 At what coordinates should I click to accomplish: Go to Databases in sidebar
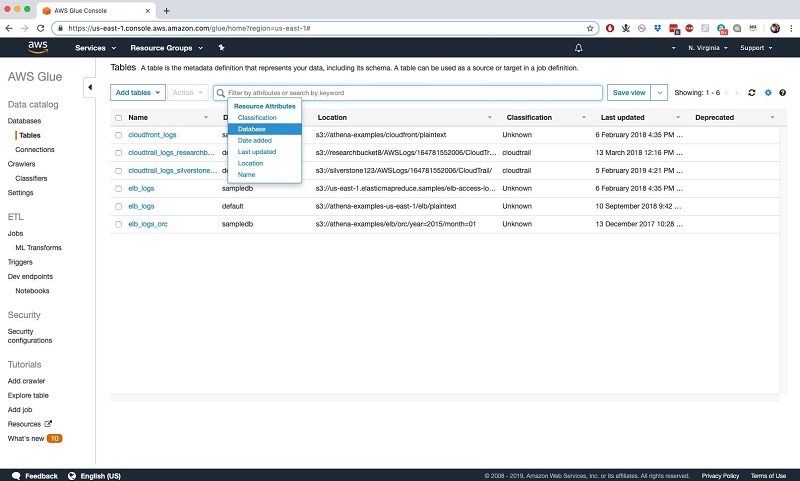[x=24, y=121]
